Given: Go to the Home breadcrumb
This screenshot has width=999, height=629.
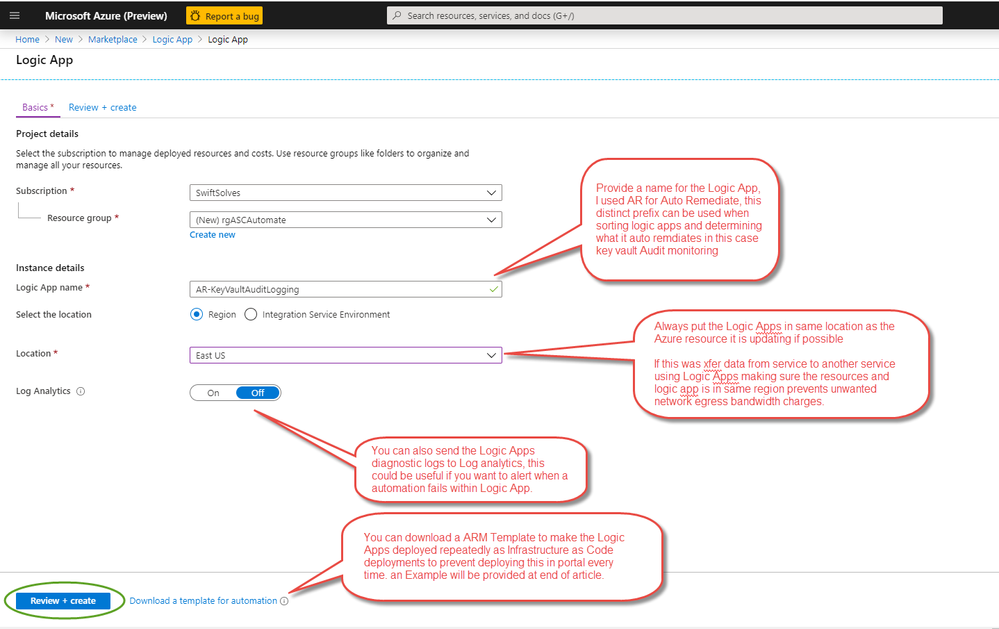Looking at the screenshot, I should pyautogui.click(x=27, y=40).
